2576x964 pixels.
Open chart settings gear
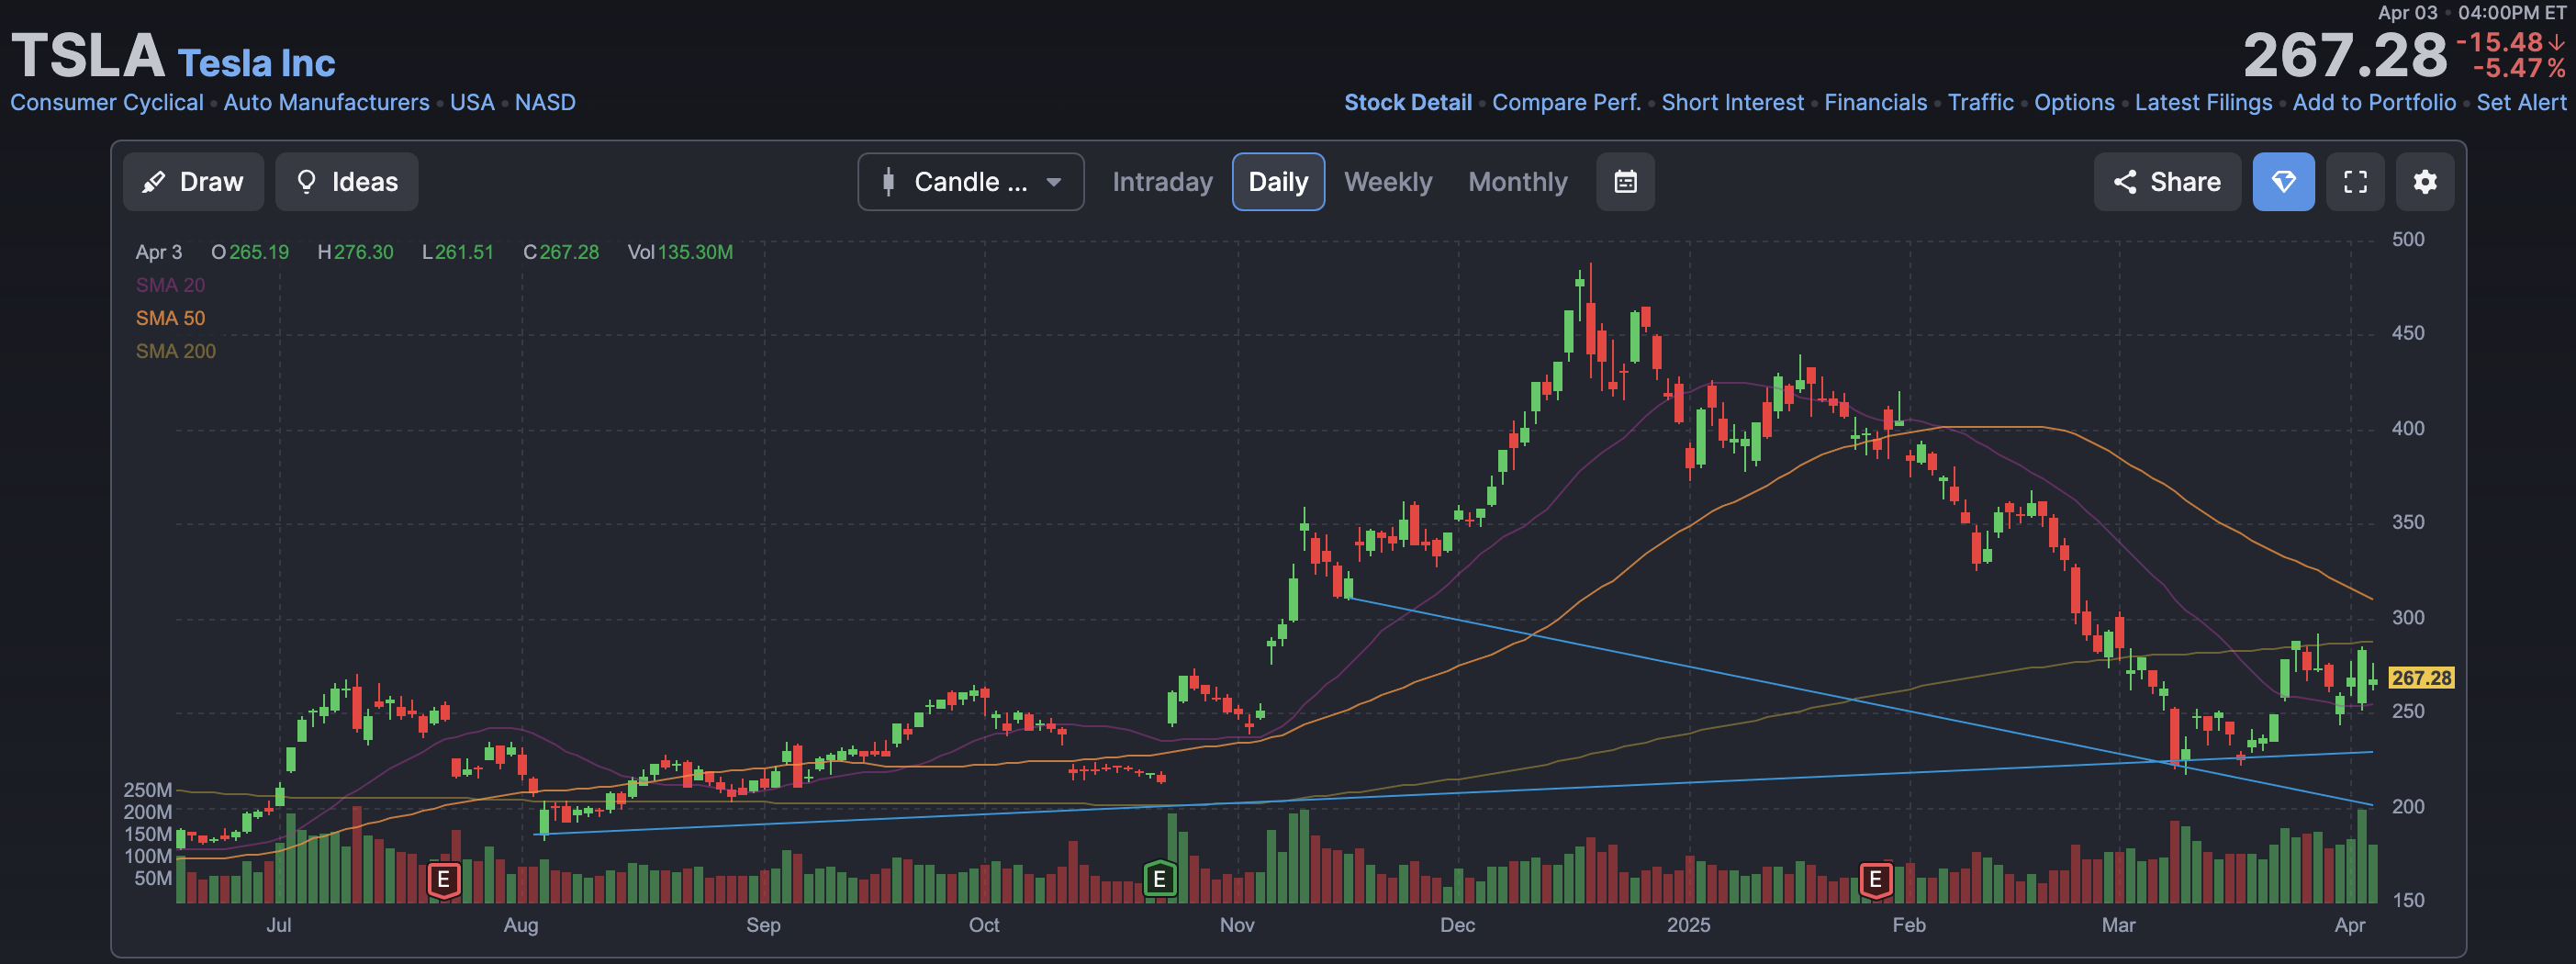(2424, 182)
